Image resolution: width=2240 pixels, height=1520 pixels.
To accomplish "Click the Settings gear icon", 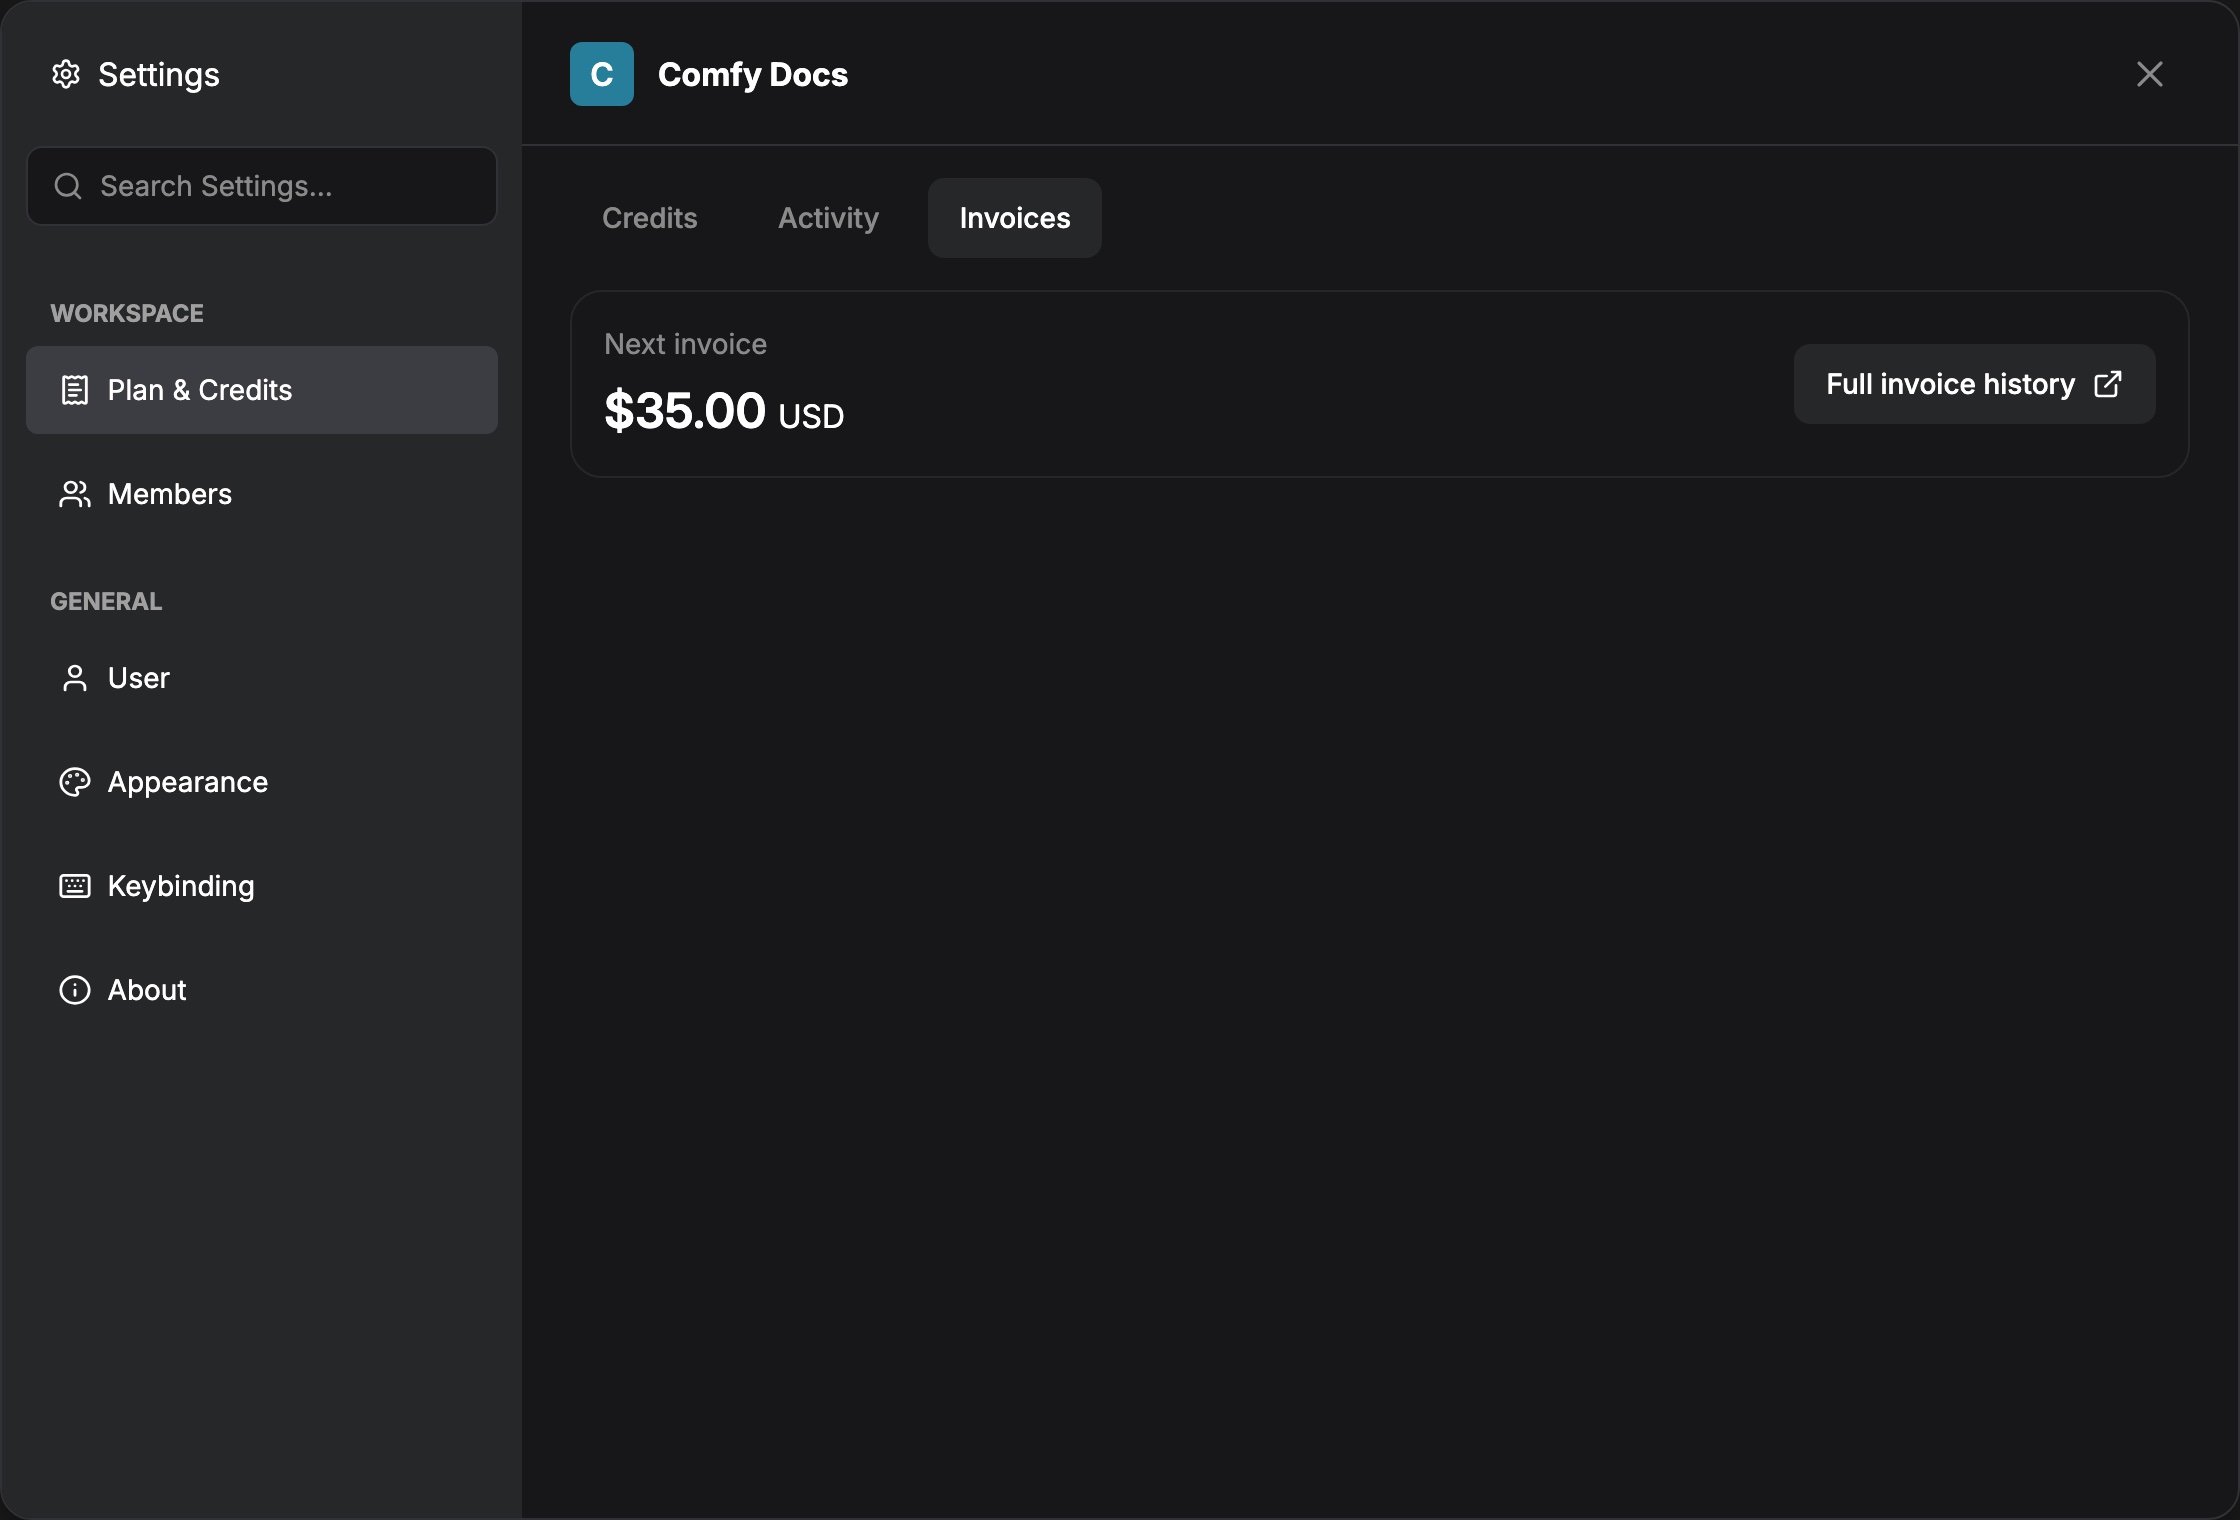I will pyautogui.click(x=66, y=74).
